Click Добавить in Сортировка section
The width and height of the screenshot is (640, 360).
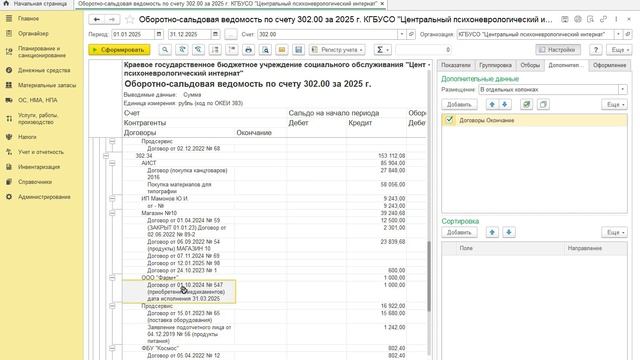click(459, 232)
